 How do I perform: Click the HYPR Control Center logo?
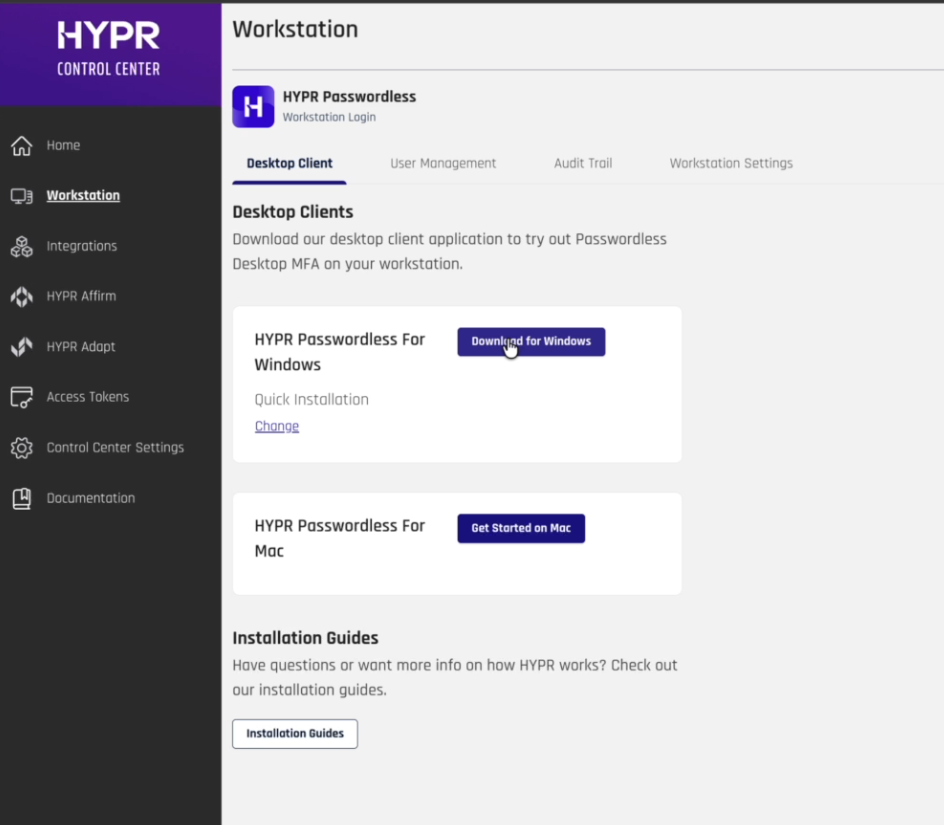pos(109,50)
